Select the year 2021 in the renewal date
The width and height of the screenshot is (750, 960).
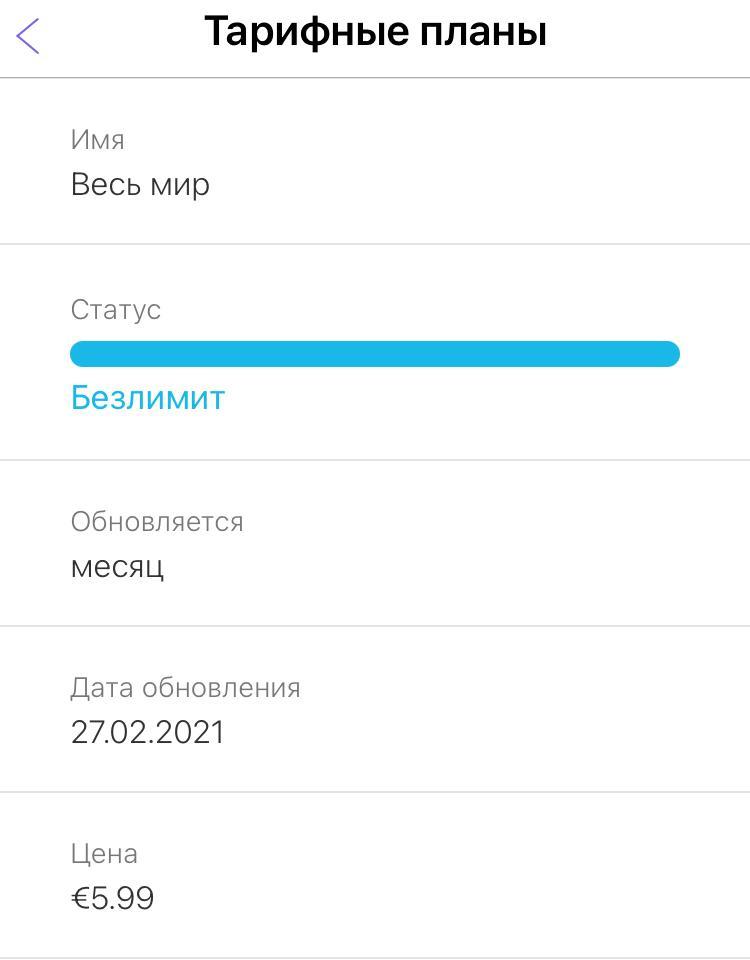tap(191, 733)
